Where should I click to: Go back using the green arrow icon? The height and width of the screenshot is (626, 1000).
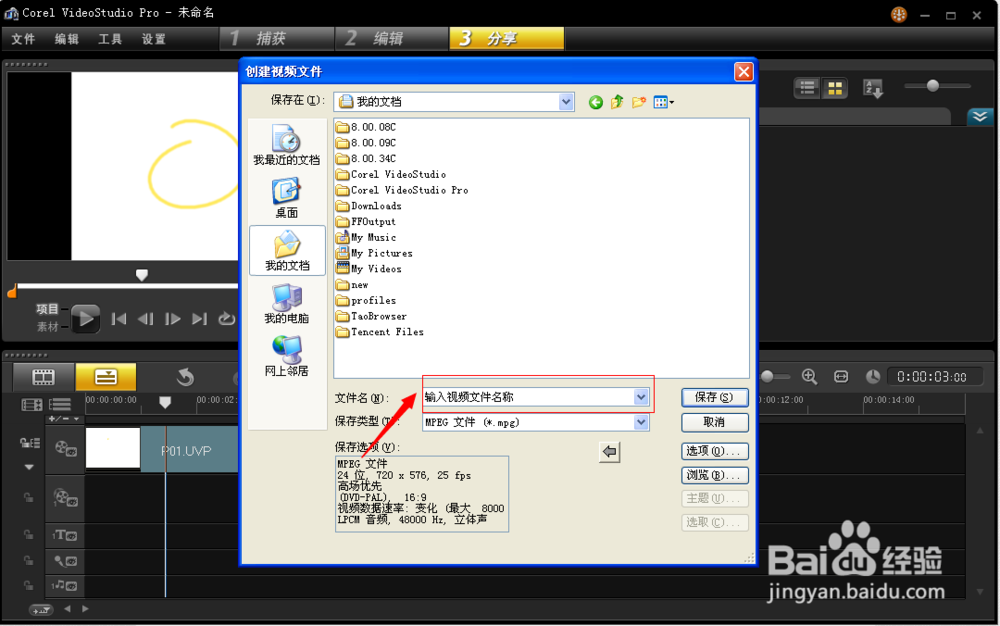pos(596,102)
